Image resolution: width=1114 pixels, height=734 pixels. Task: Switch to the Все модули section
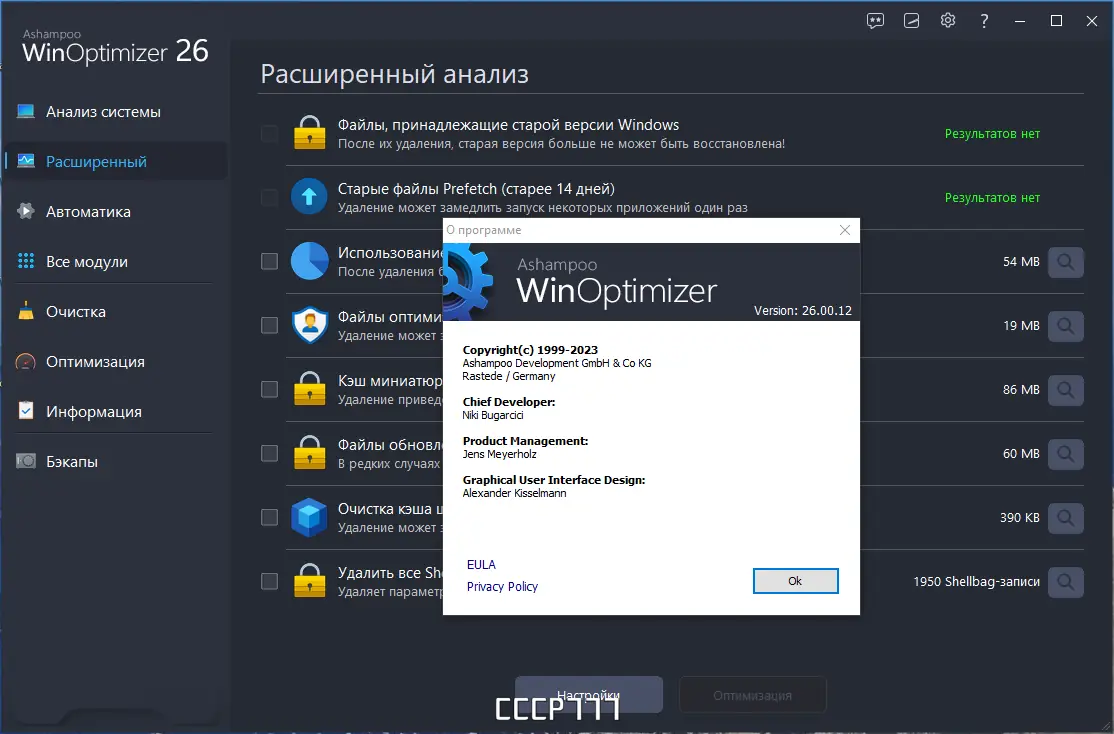tap(27, 261)
